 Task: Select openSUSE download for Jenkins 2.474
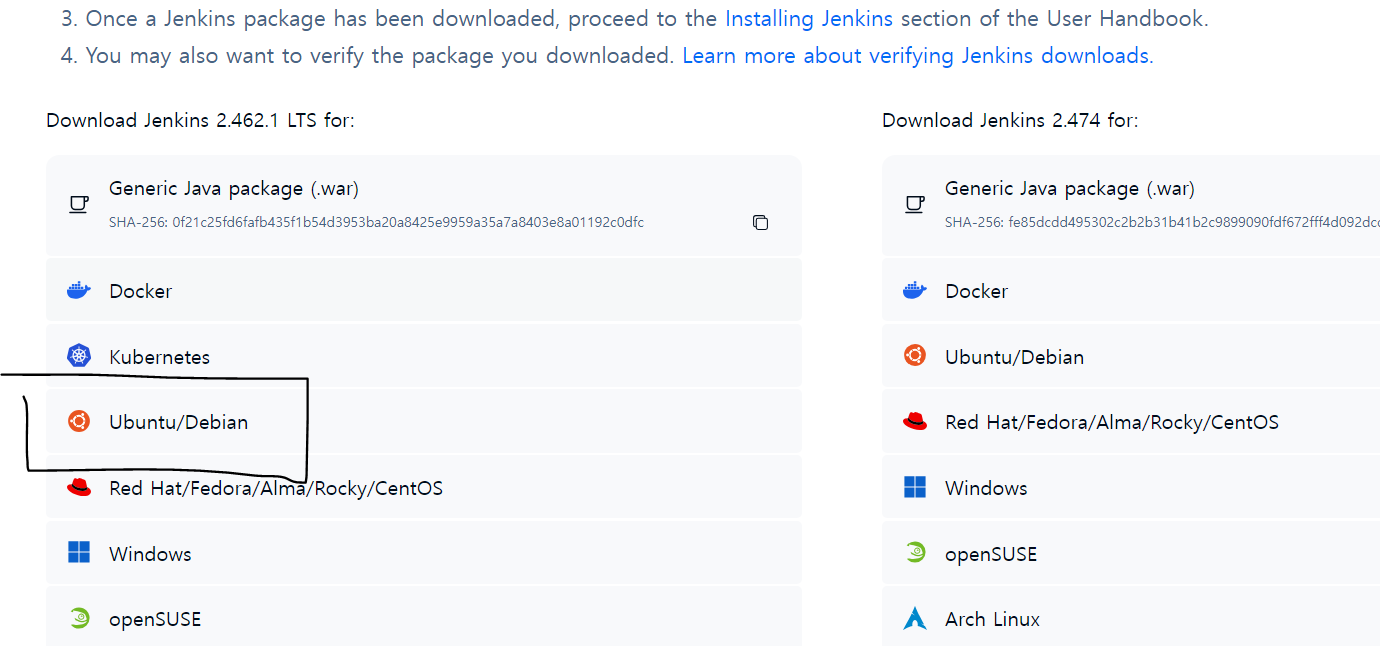coord(1131,553)
